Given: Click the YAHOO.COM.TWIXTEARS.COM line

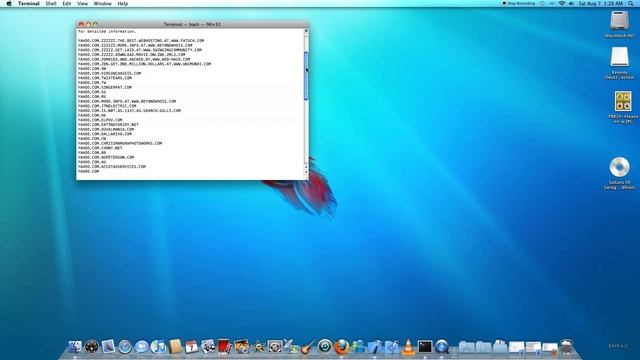Looking at the screenshot, I should (x=105, y=78).
